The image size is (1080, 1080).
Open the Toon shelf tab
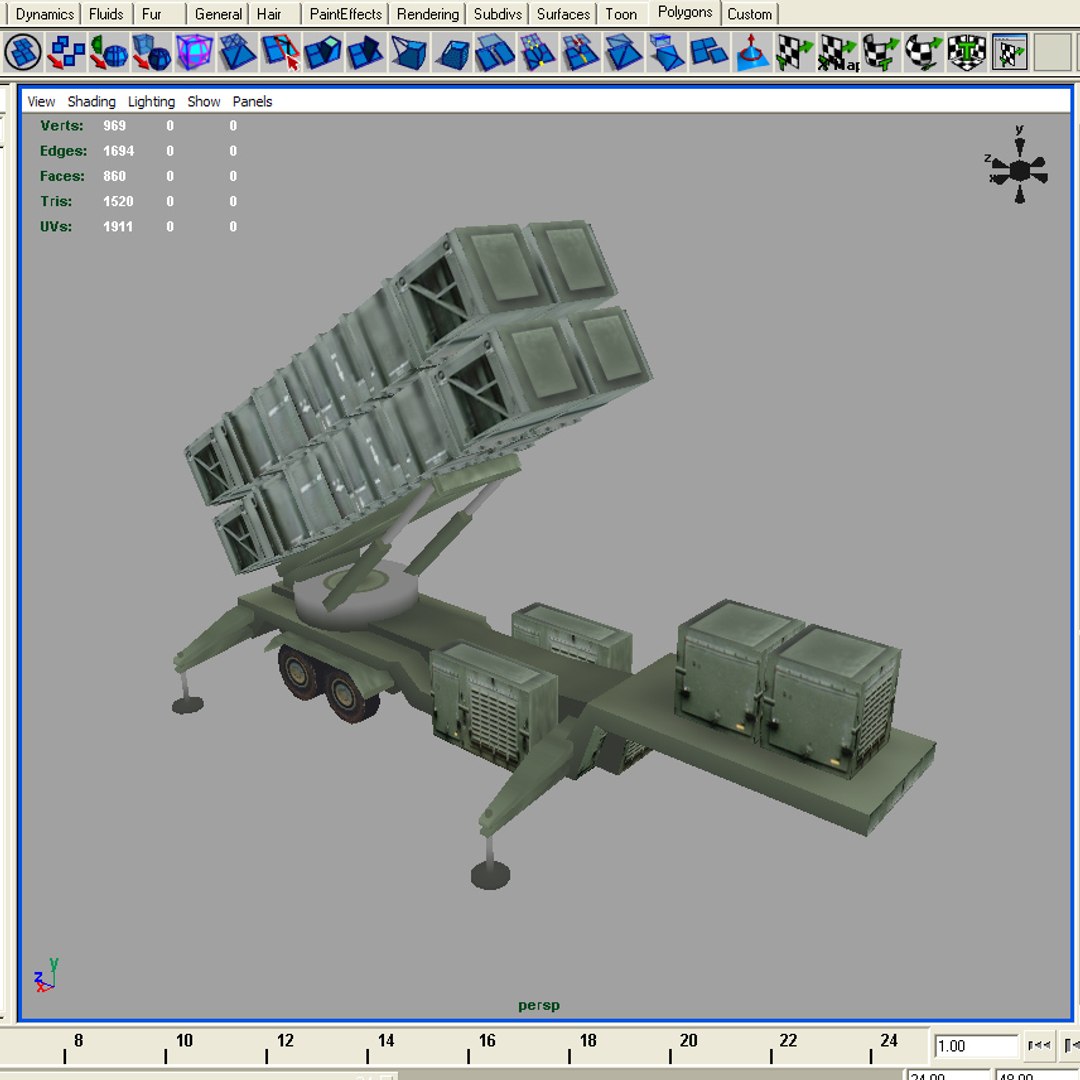pos(621,14)
